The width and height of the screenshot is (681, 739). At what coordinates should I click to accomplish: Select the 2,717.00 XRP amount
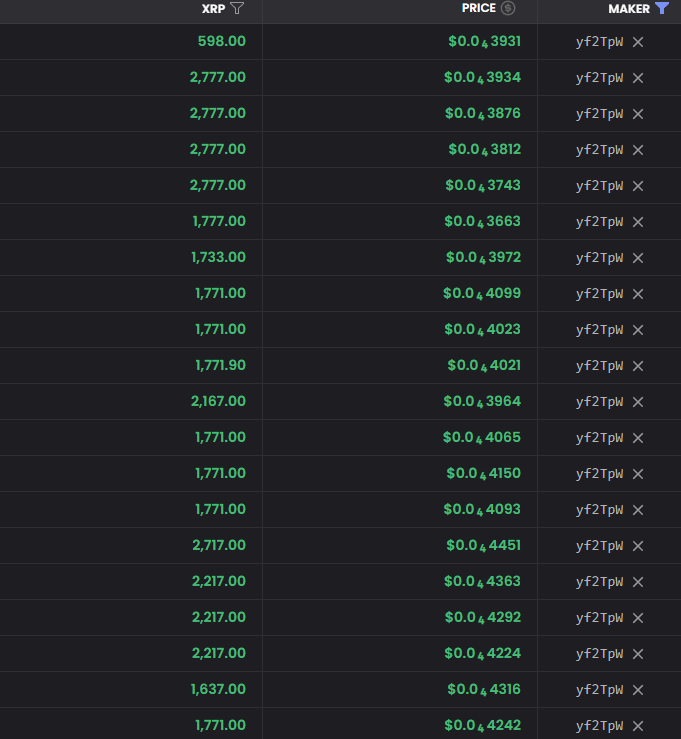219,545
